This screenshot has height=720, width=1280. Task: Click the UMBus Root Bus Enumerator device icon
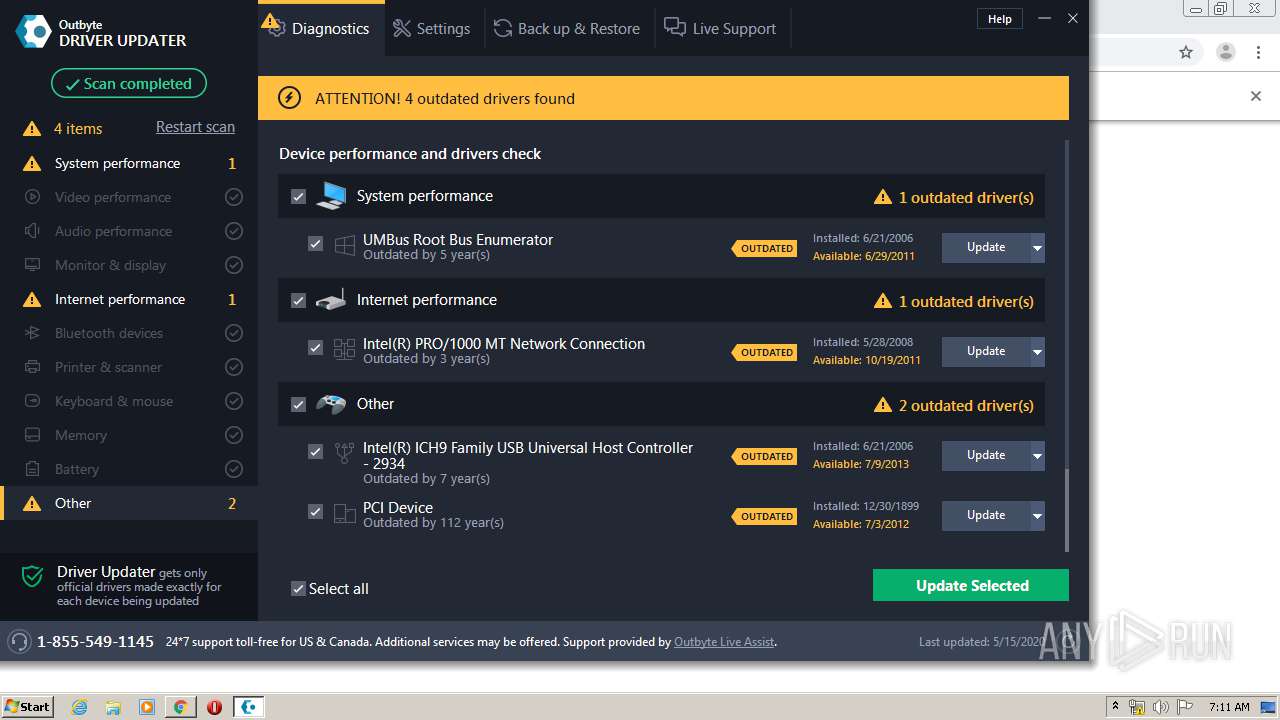pos(344,246)
